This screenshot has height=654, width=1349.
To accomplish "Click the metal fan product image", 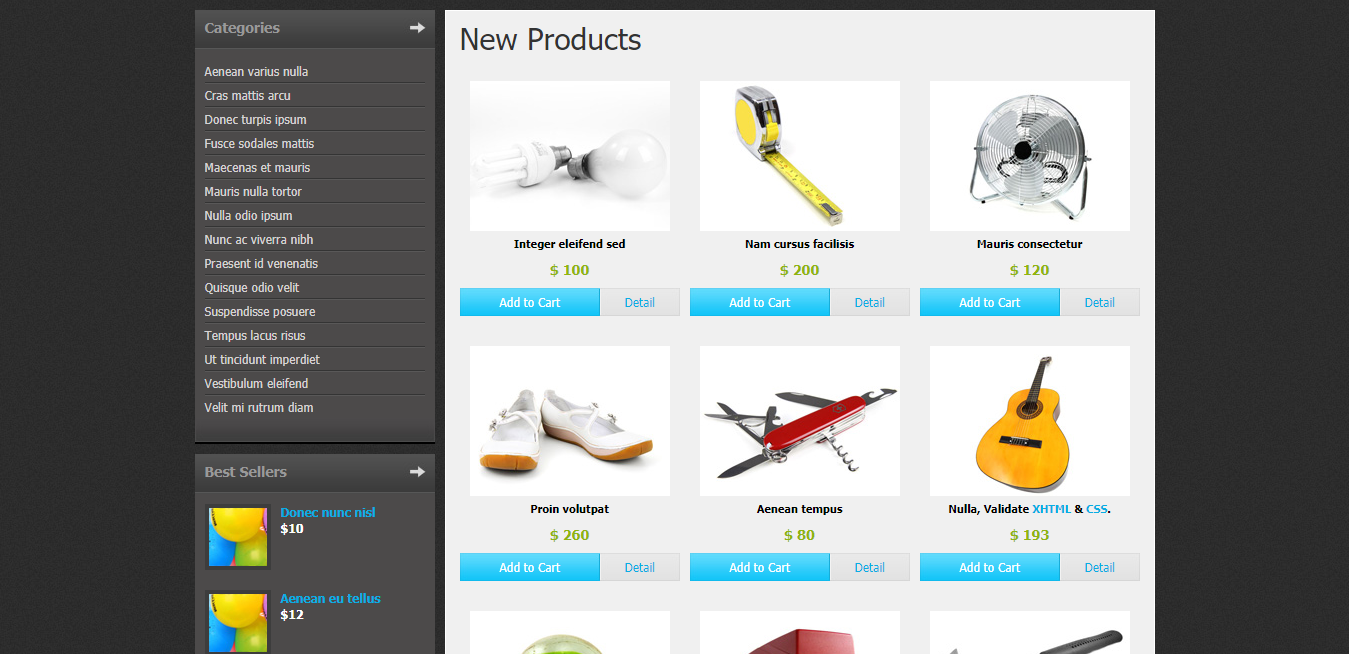I will coord(1030,156).
